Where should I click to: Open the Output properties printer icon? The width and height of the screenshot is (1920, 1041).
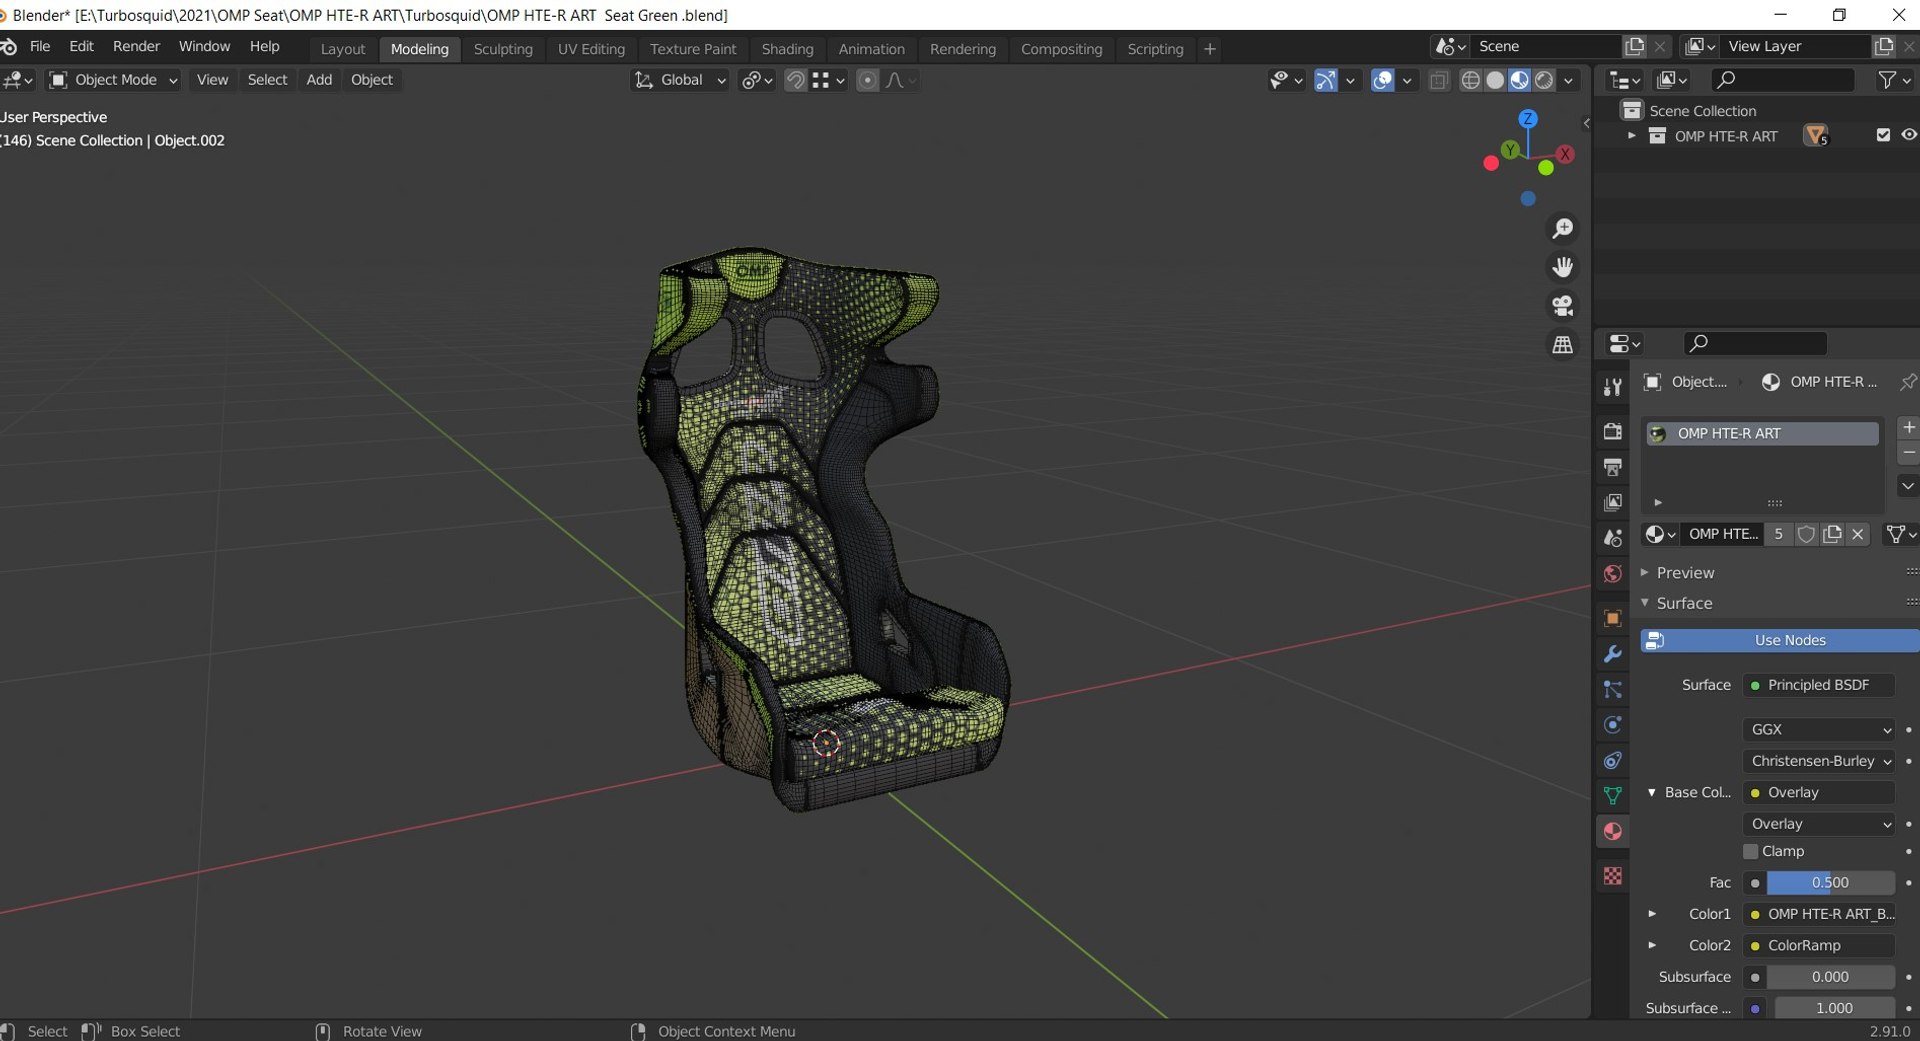[1612, 467]
